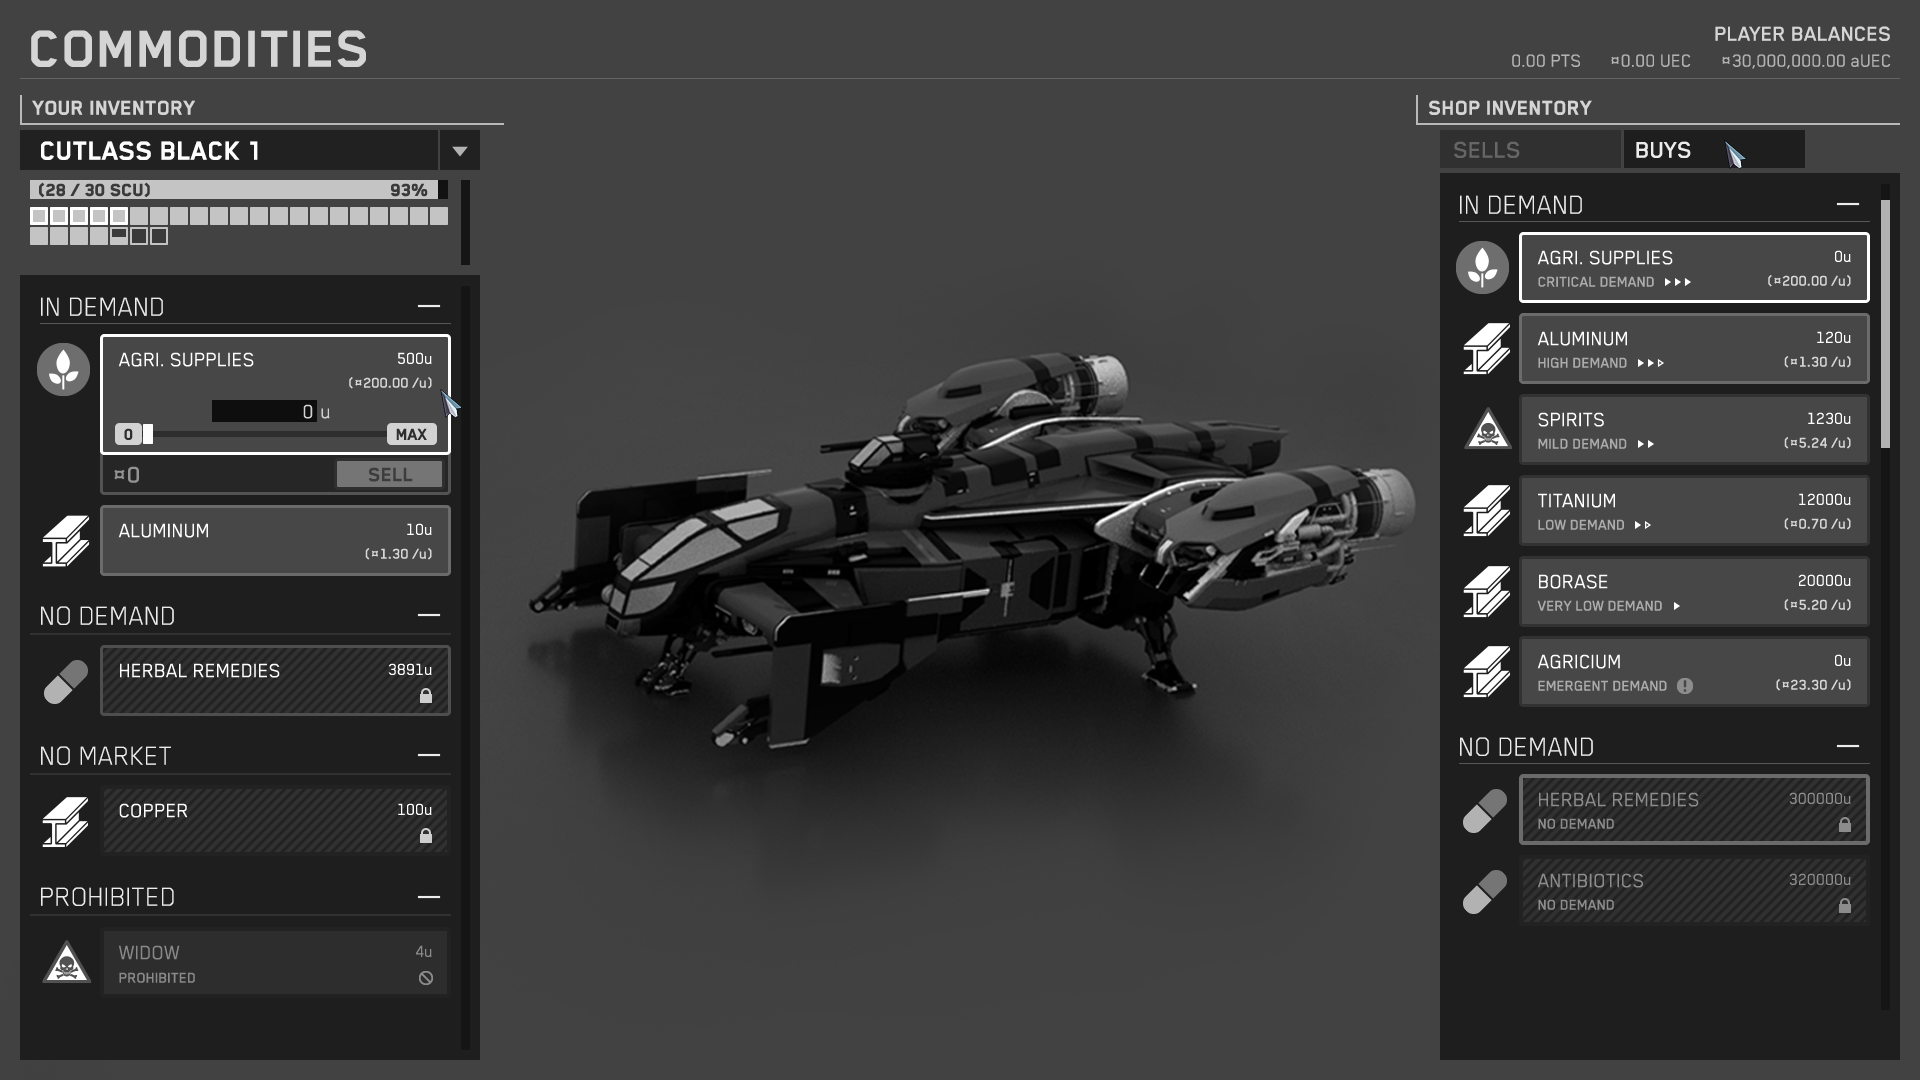Click the lock icon on shop Herbal Remedies
The width and height of the screenshot is (1920, 1080).
tap(1844, 825)
